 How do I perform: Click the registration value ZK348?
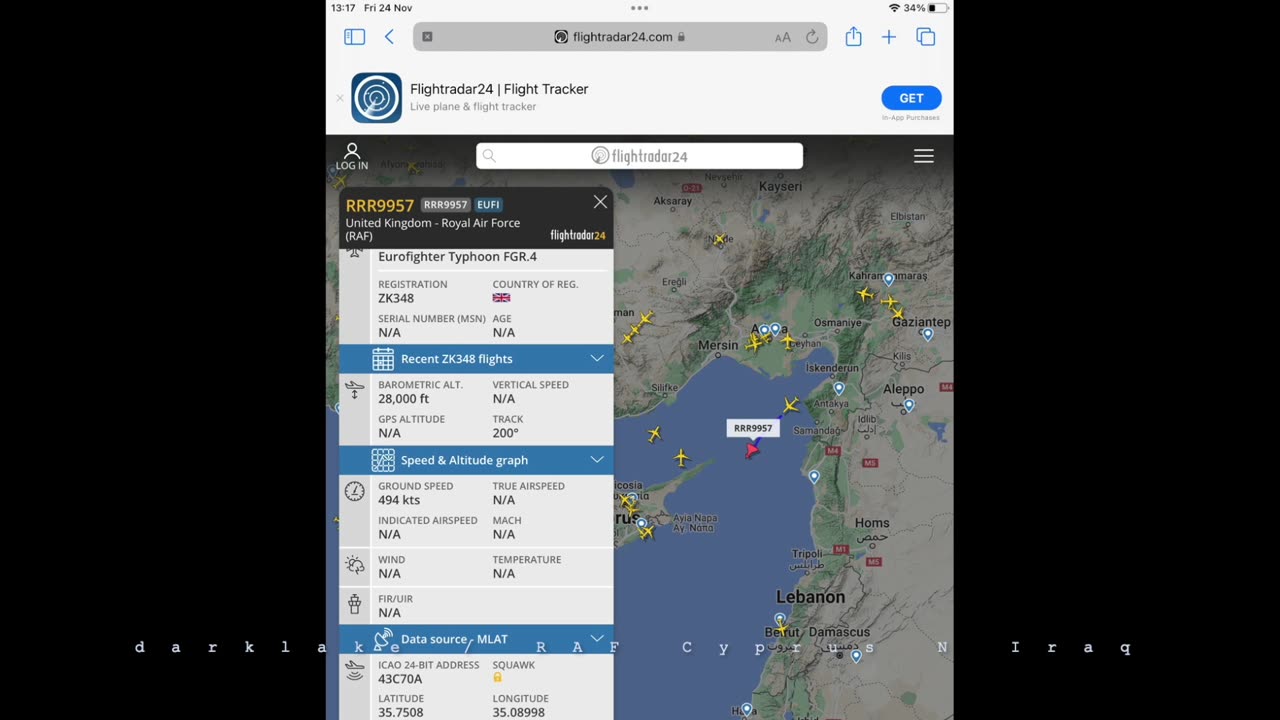click(396, 298)
